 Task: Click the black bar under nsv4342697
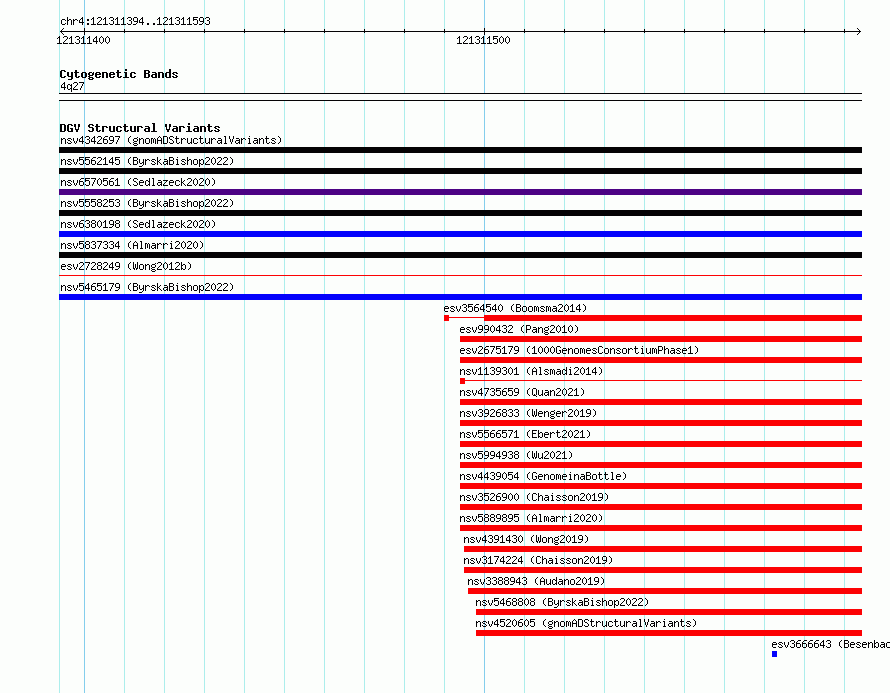[460, 150]
